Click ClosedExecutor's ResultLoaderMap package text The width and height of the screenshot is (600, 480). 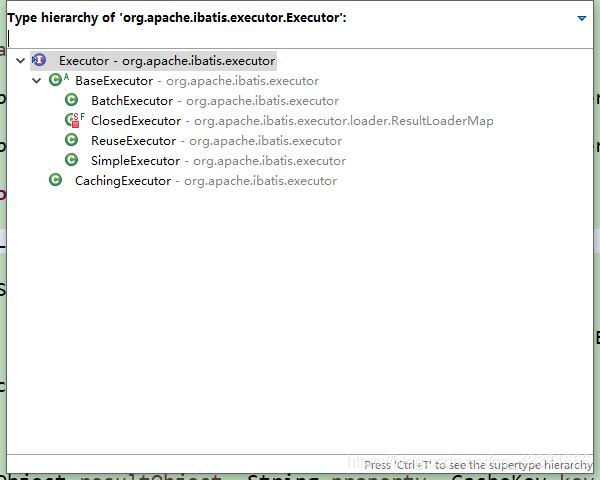pyautogui.click(x=344, y=121)
